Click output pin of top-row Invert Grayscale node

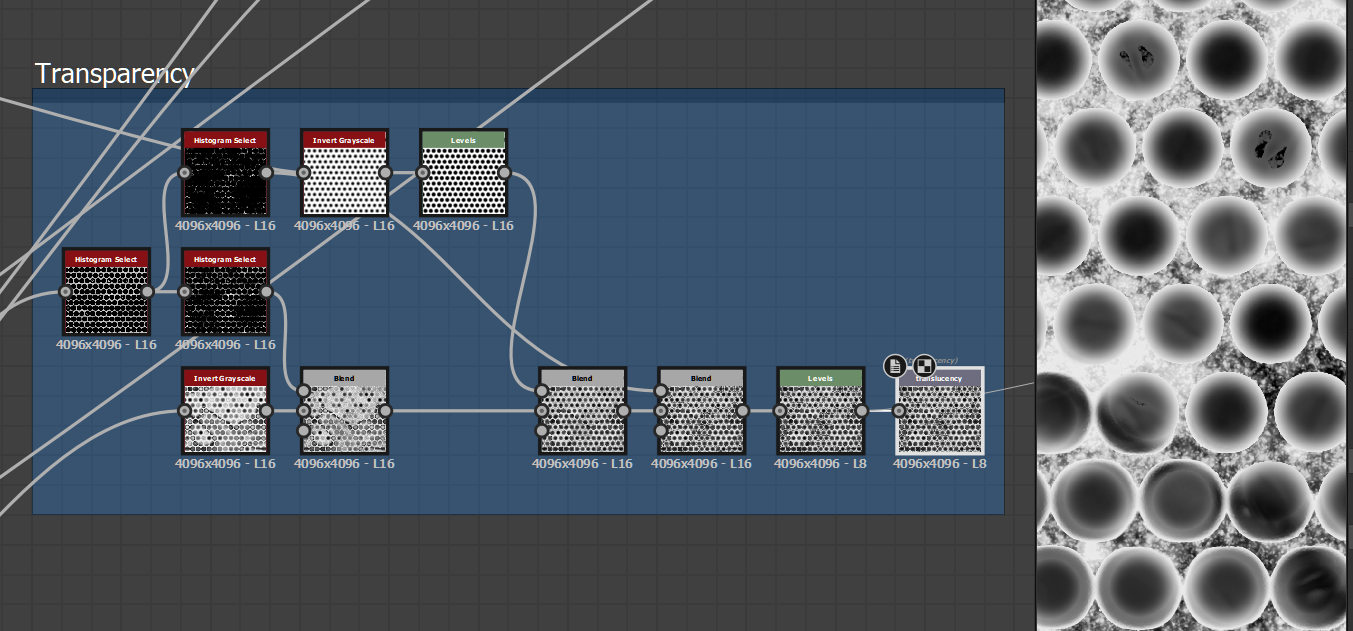[x=386, y=173]
